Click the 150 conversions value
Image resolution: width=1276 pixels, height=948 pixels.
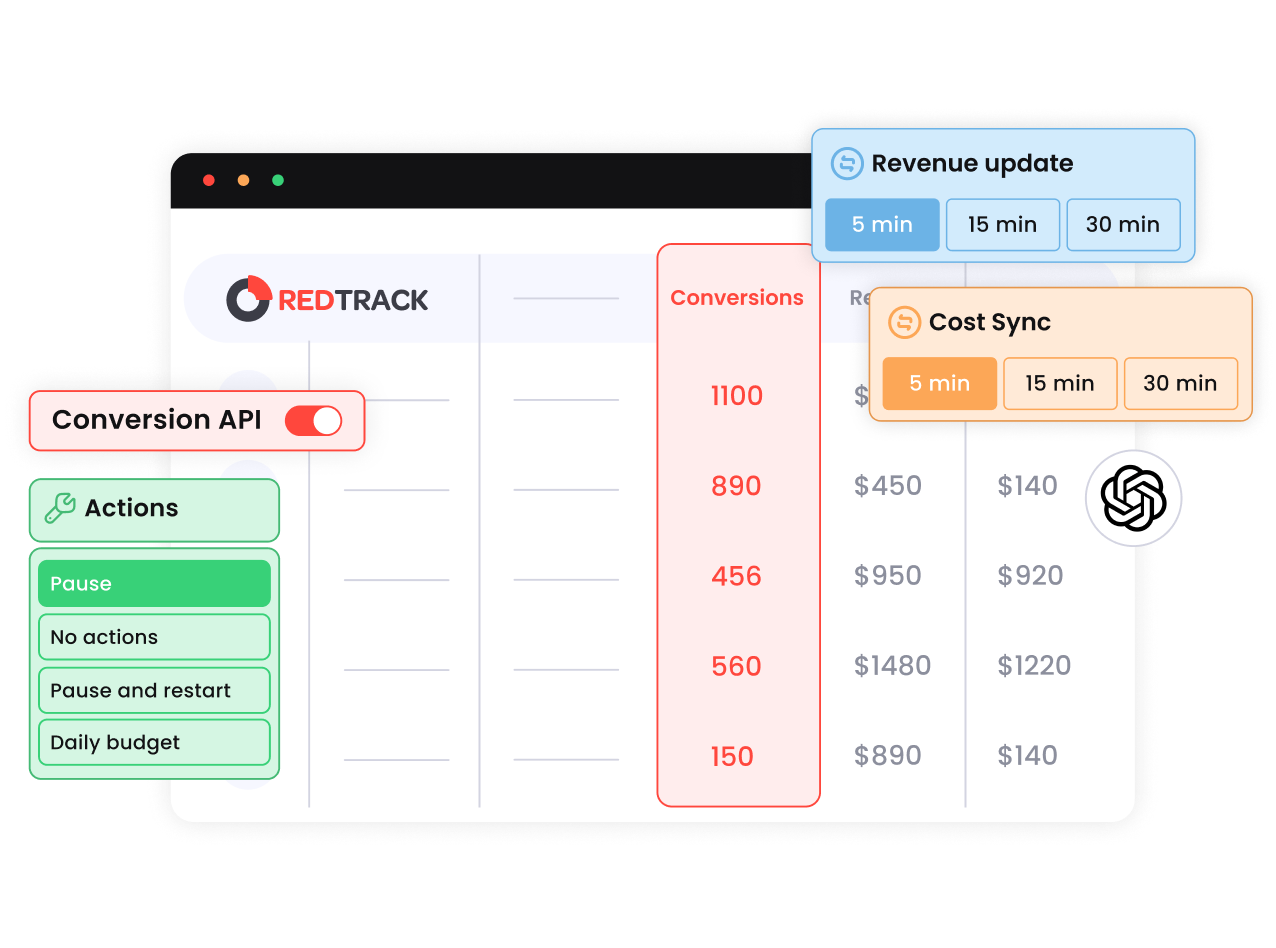tap(732, 756)
